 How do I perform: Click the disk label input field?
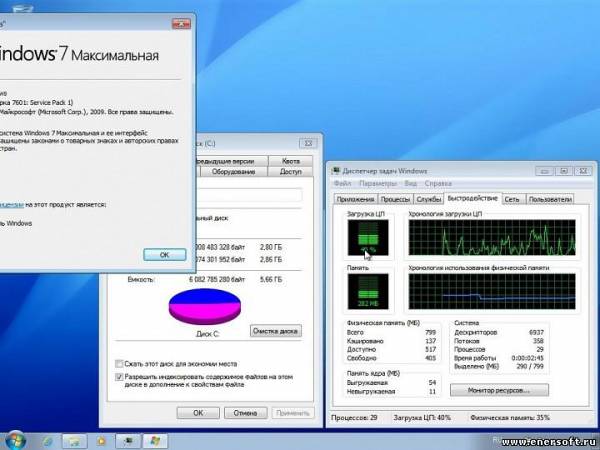[x=249, y=196]
